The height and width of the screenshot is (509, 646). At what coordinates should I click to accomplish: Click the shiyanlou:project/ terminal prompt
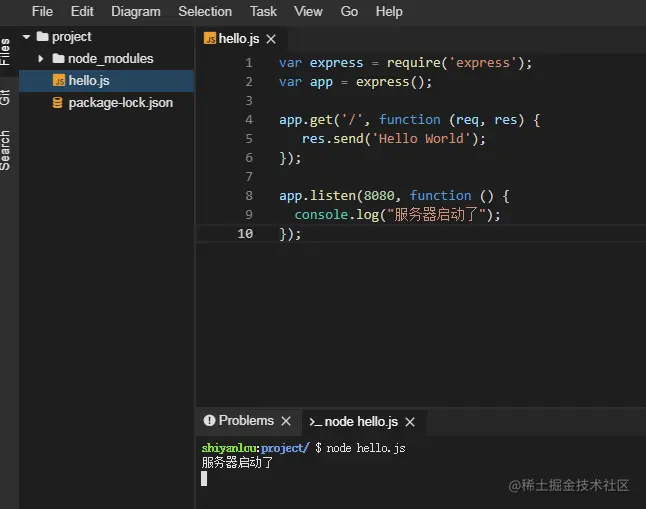pyautogui.click(x=255, y=448)
